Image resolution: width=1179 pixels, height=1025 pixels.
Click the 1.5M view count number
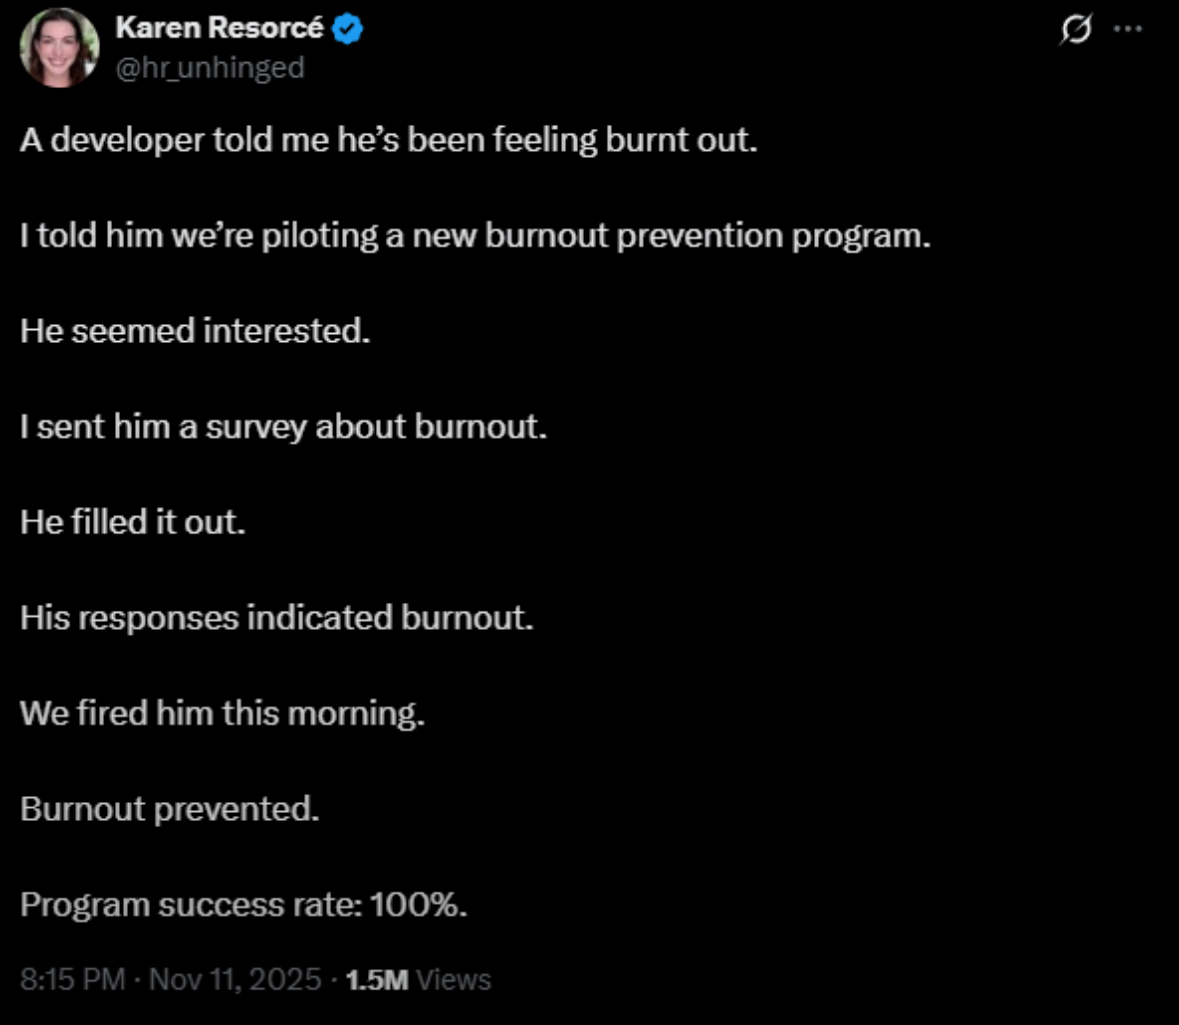[376, 979]
